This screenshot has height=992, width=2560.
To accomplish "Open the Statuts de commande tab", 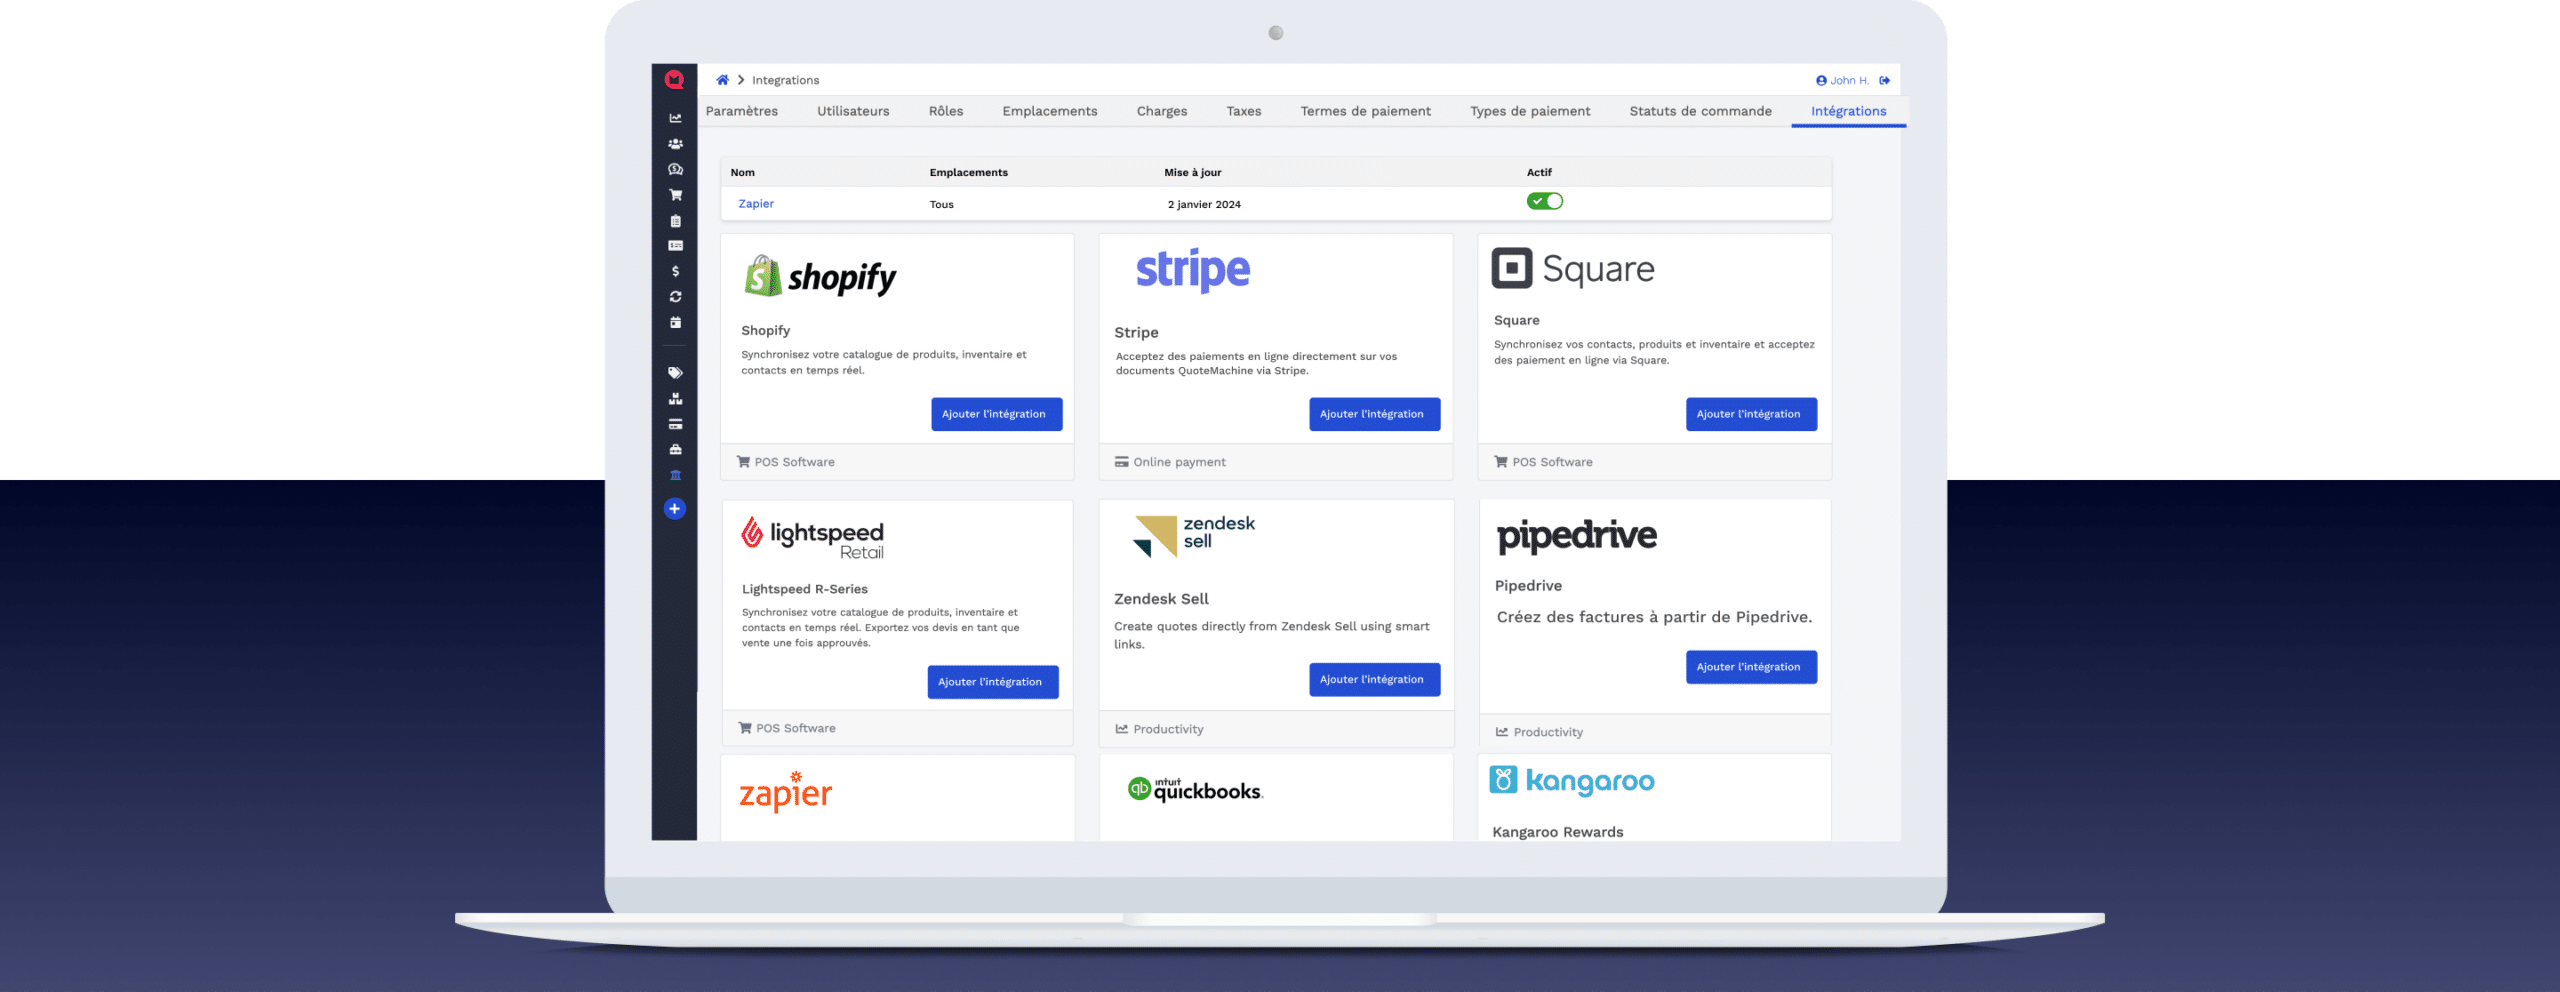I will pyautogui.click(x=1700, y=111).
